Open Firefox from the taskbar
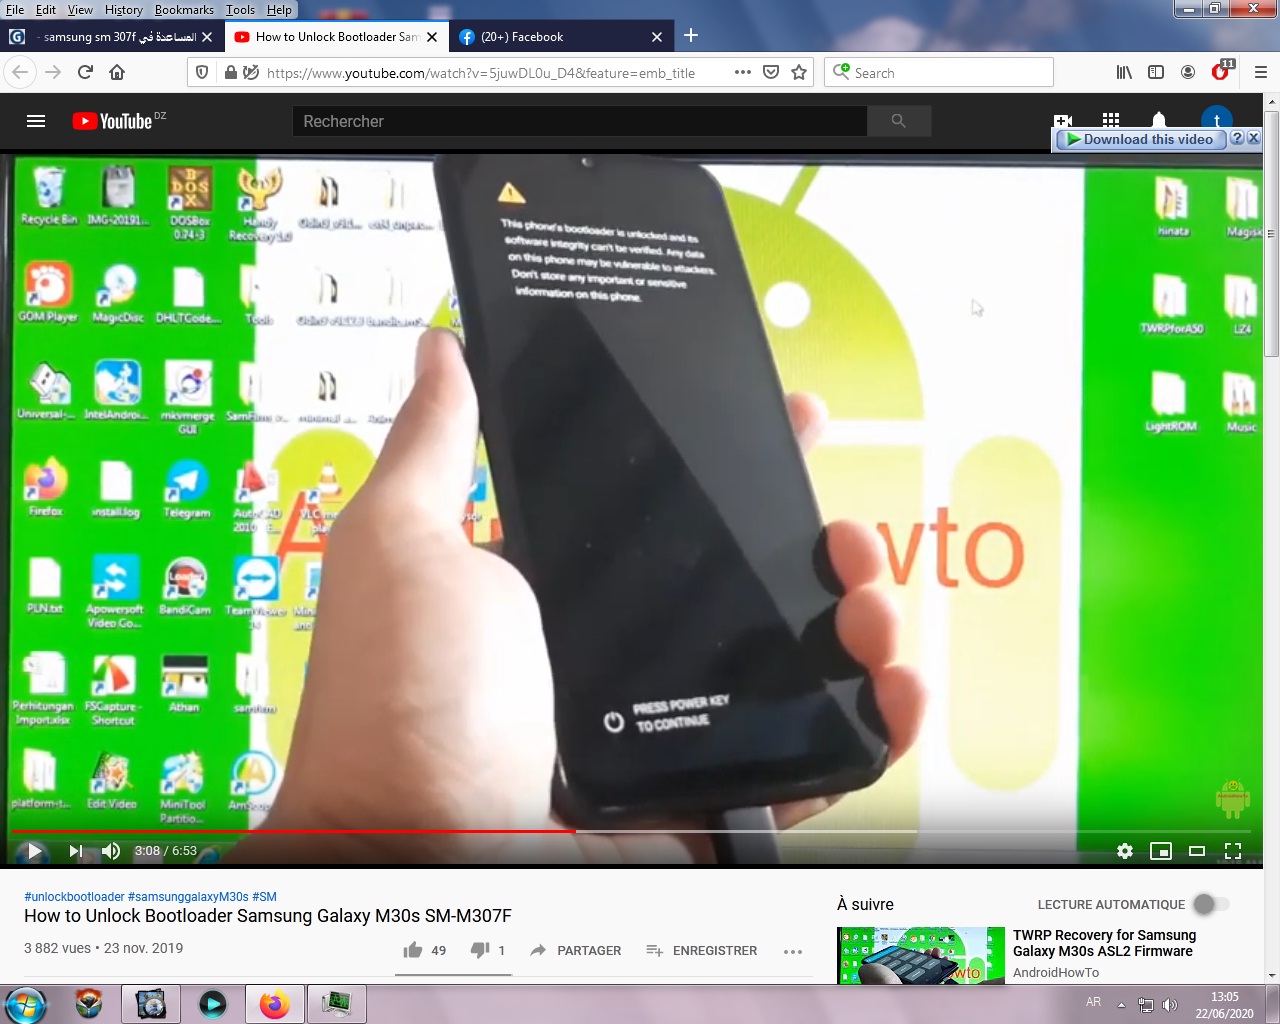Screen dimensions: 1280x1024 pos(274,1004)
